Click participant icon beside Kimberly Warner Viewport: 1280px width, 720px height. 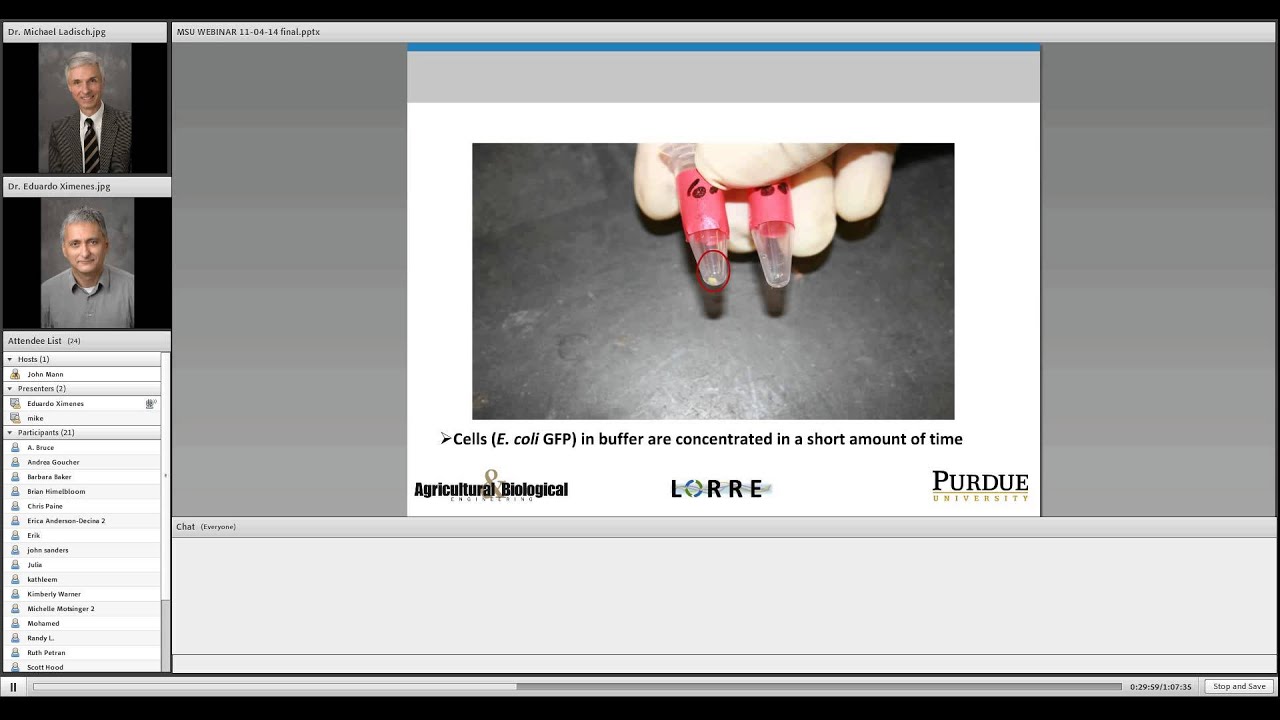[15, 594]
